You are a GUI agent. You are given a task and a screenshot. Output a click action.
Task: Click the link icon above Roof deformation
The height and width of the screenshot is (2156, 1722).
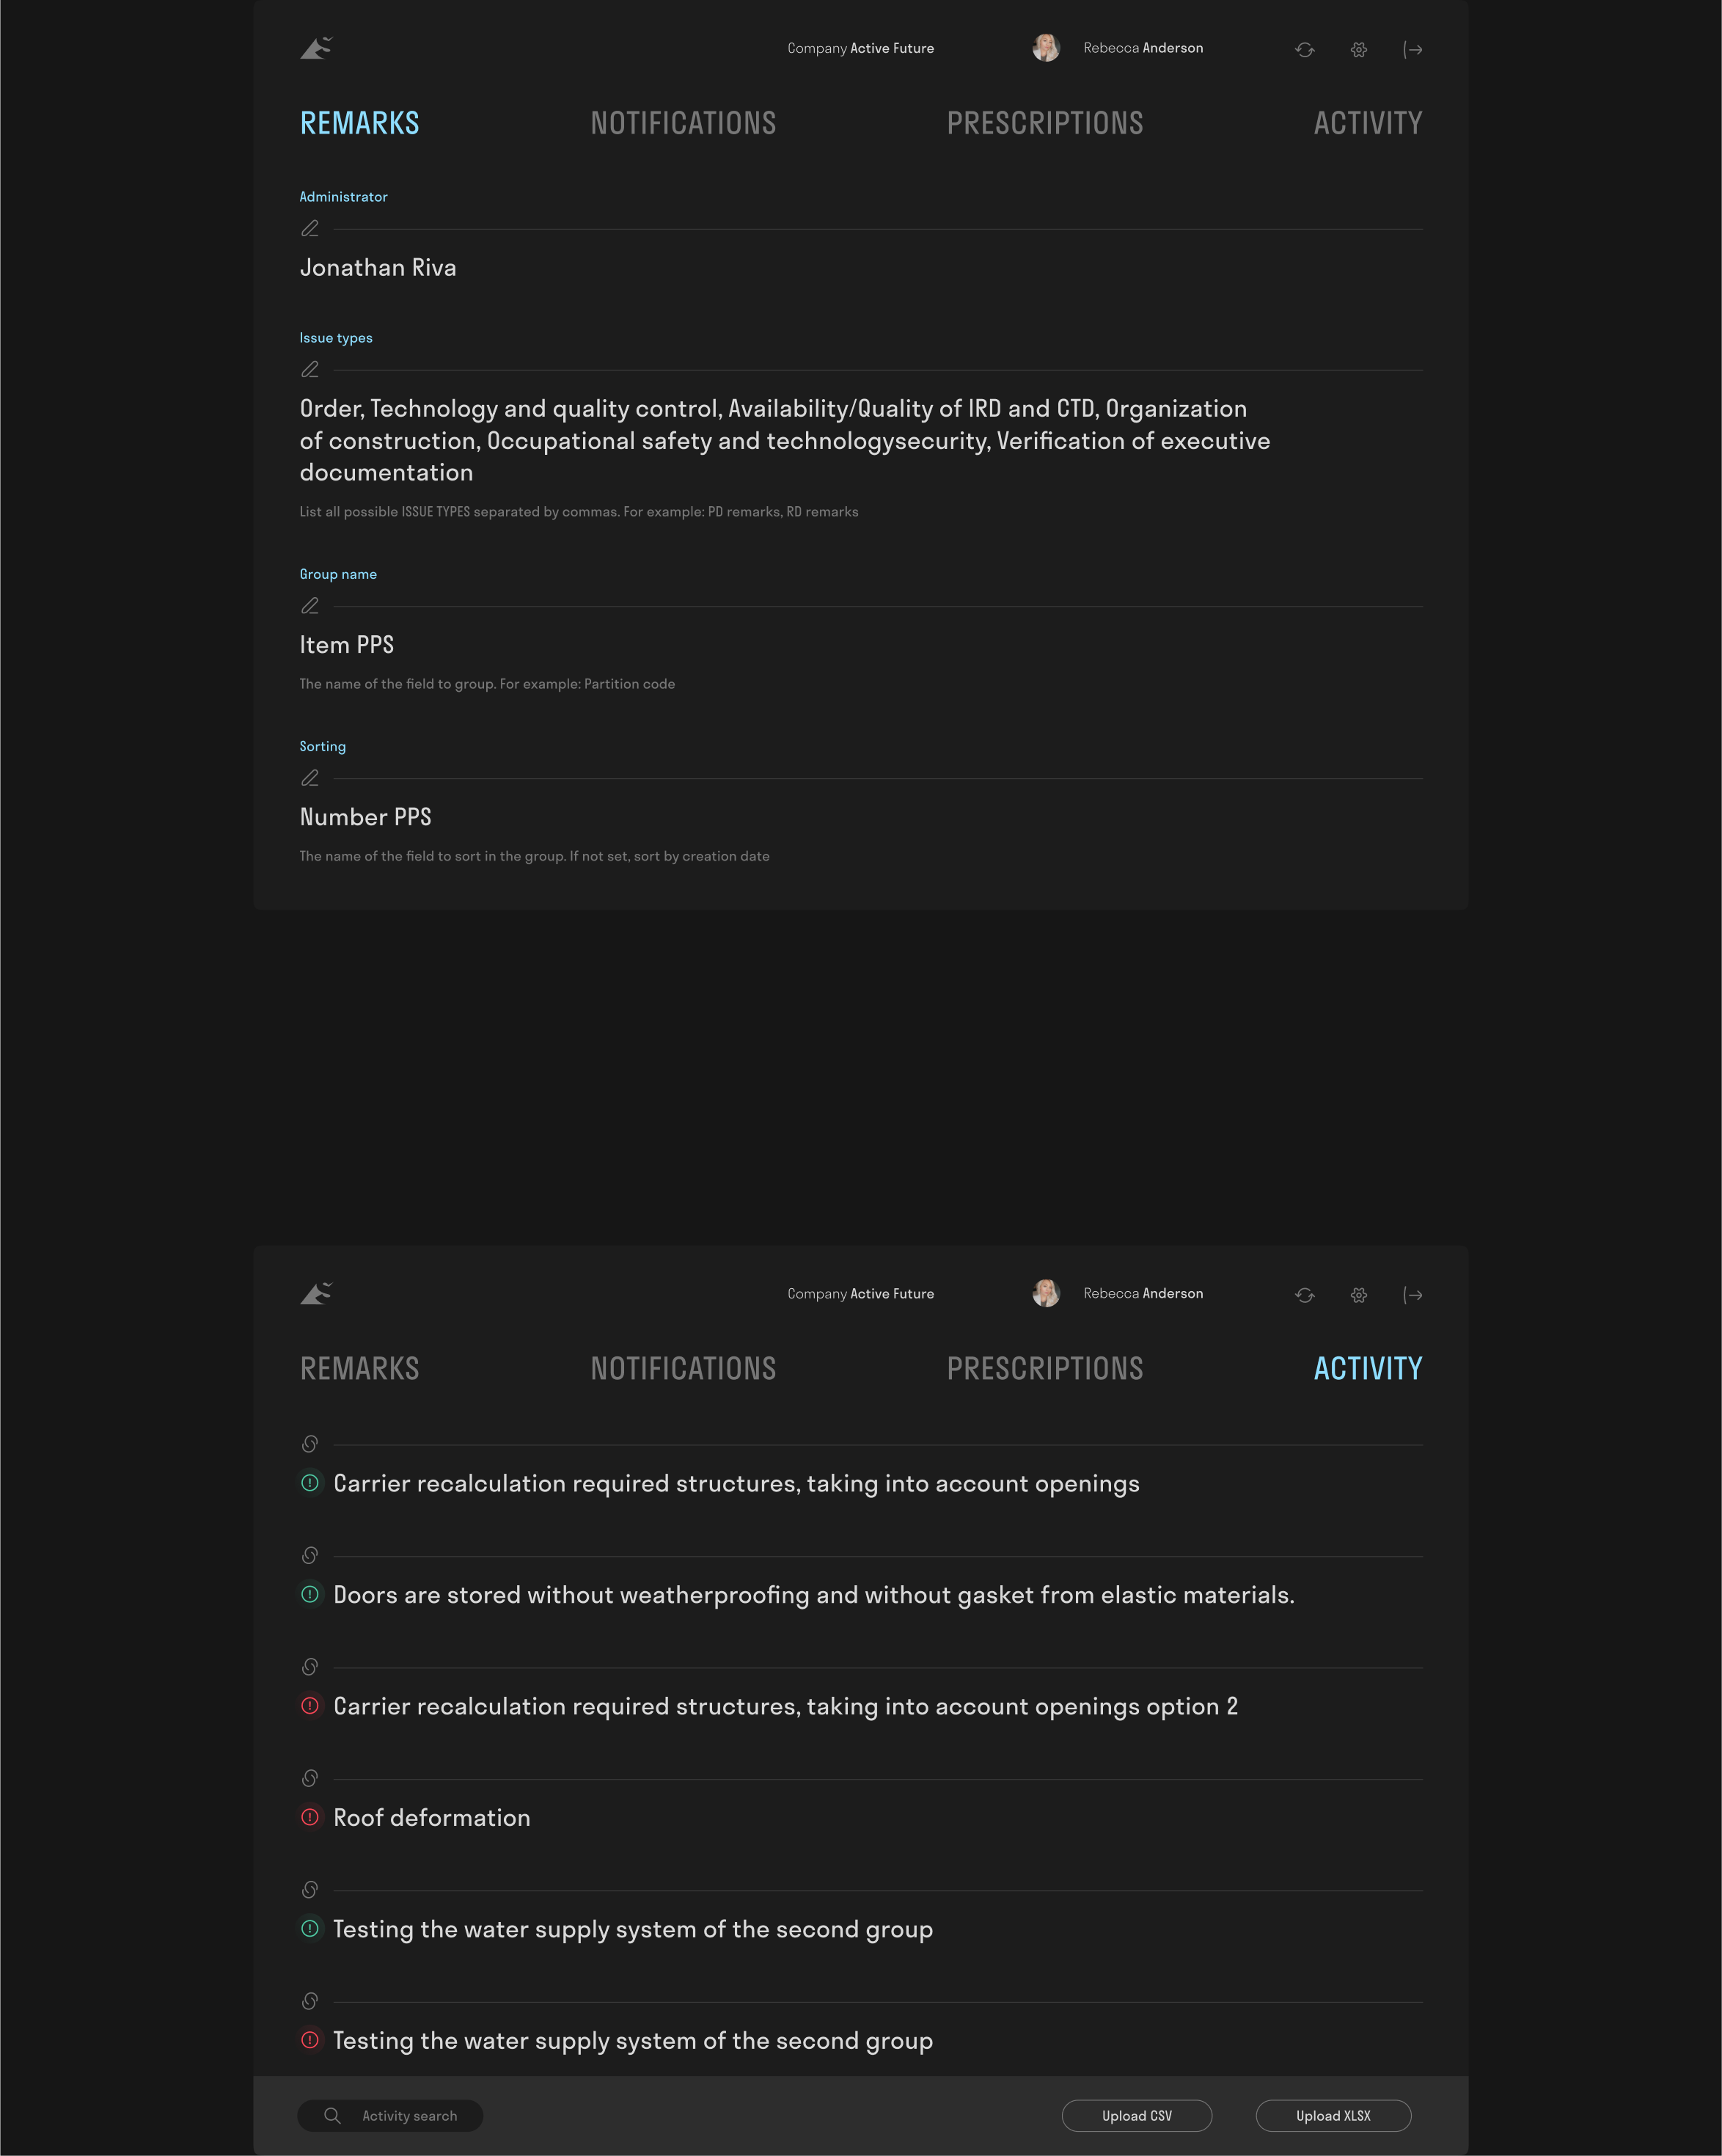click(x=310, y=1778)
